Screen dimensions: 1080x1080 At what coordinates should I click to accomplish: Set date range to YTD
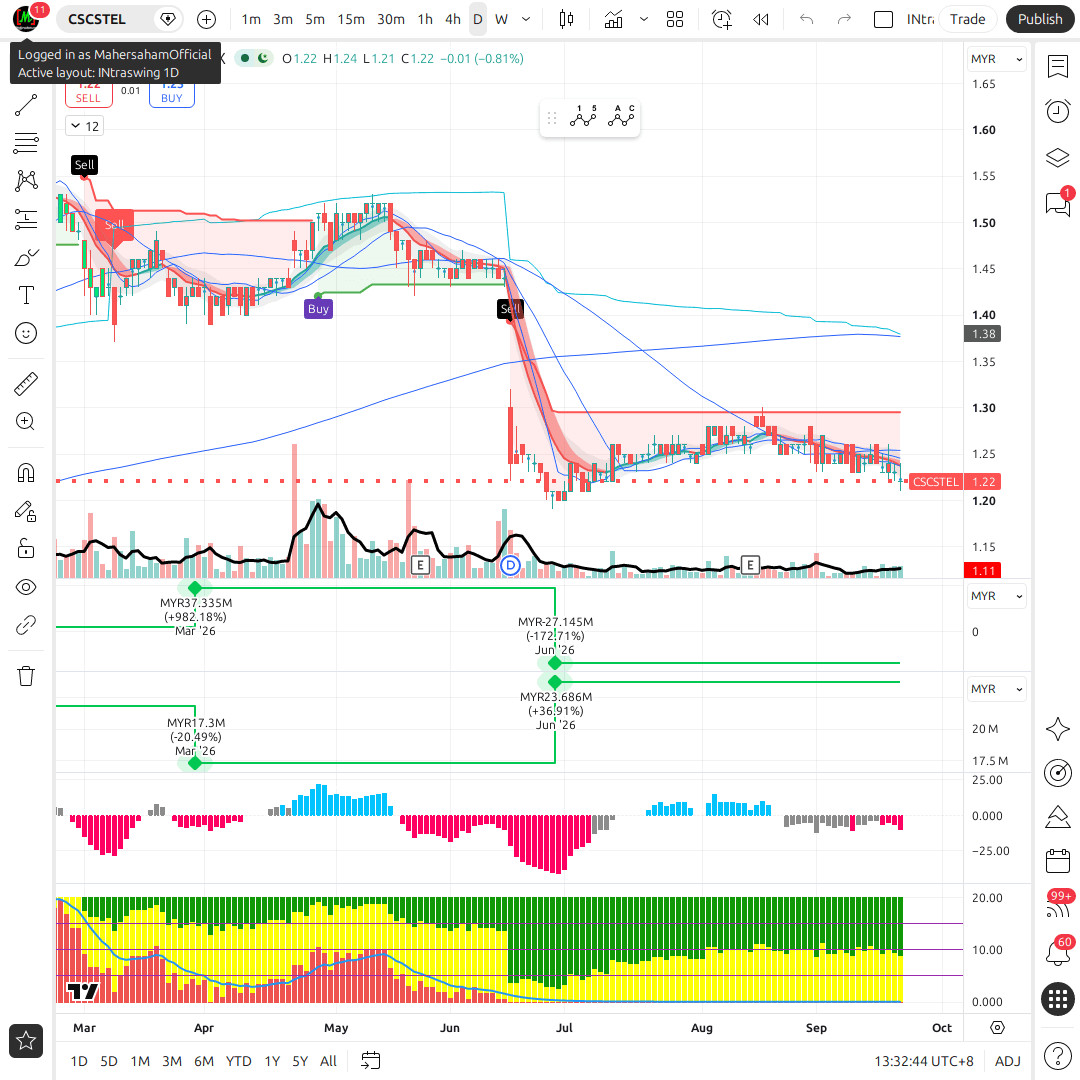(238, 1061)
